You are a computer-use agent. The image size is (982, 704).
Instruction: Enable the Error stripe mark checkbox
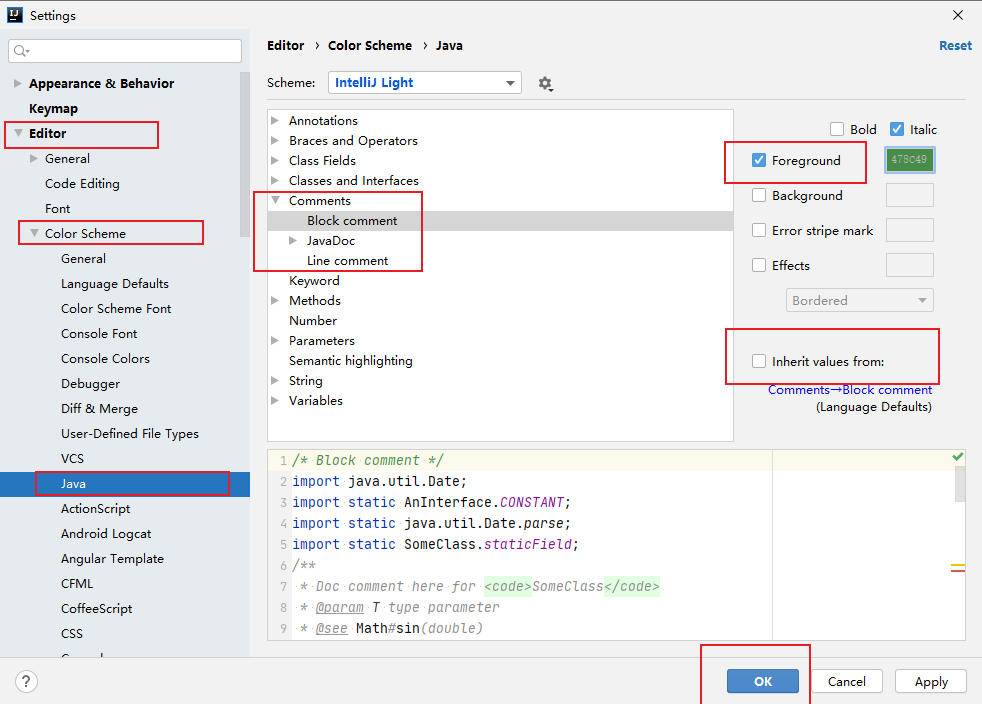tap(759, 230)
